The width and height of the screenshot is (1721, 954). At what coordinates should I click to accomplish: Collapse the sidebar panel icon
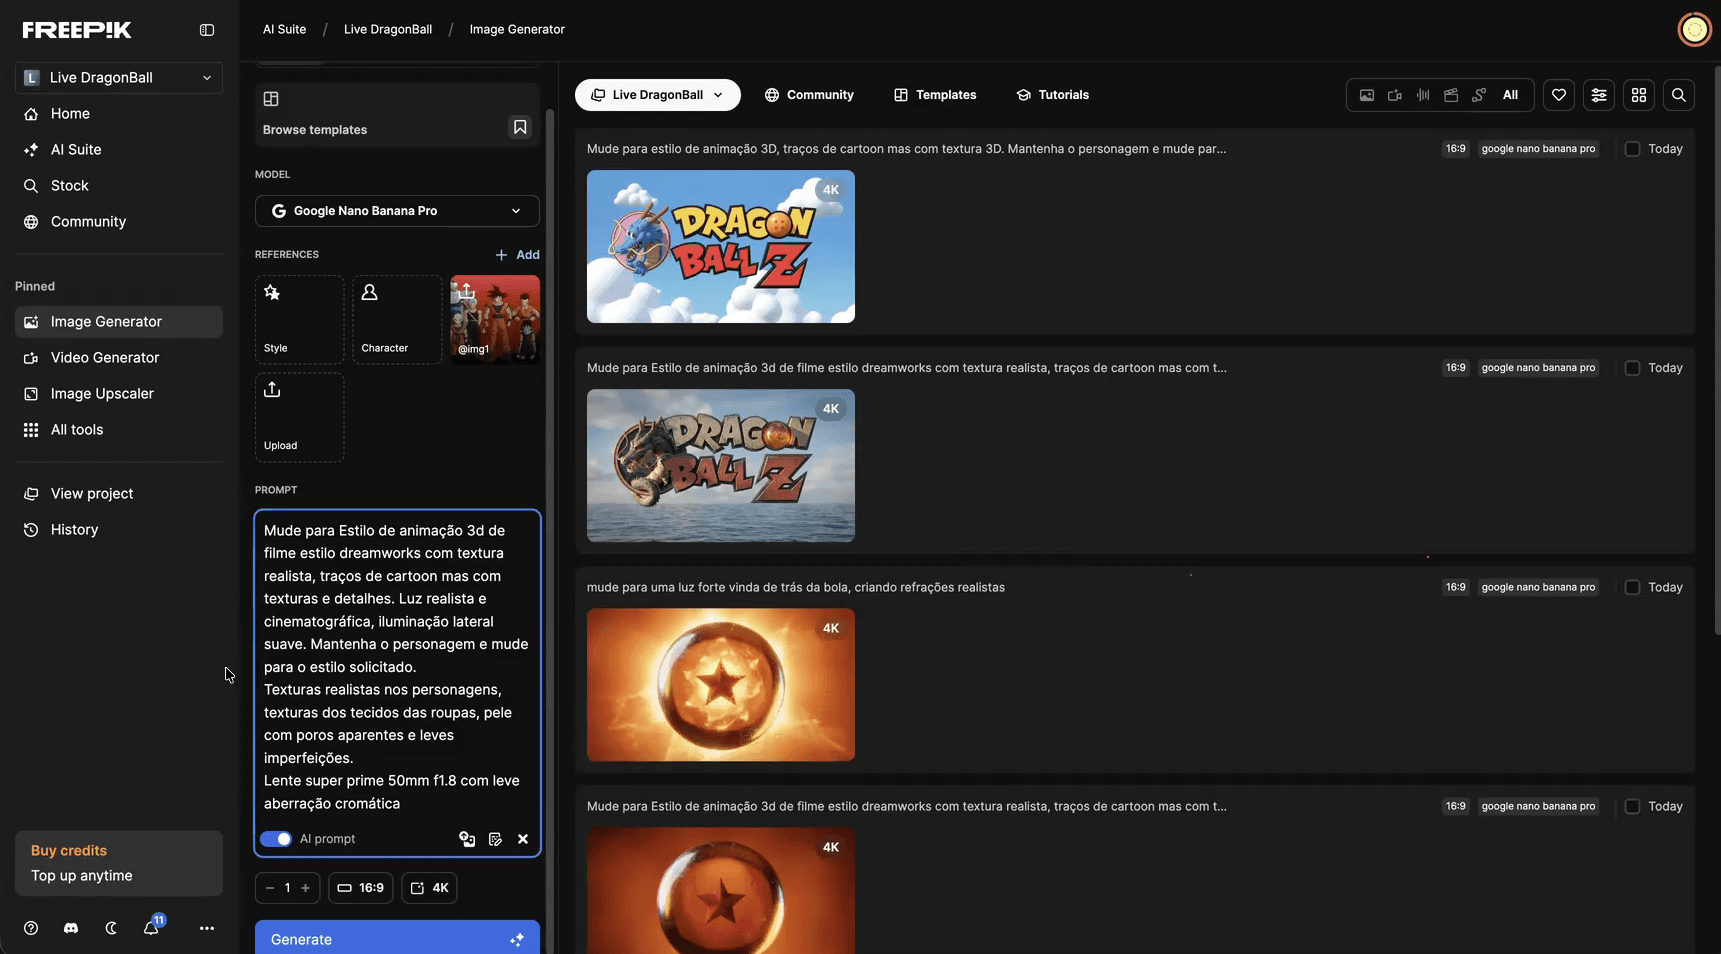[x=207, y=30]
